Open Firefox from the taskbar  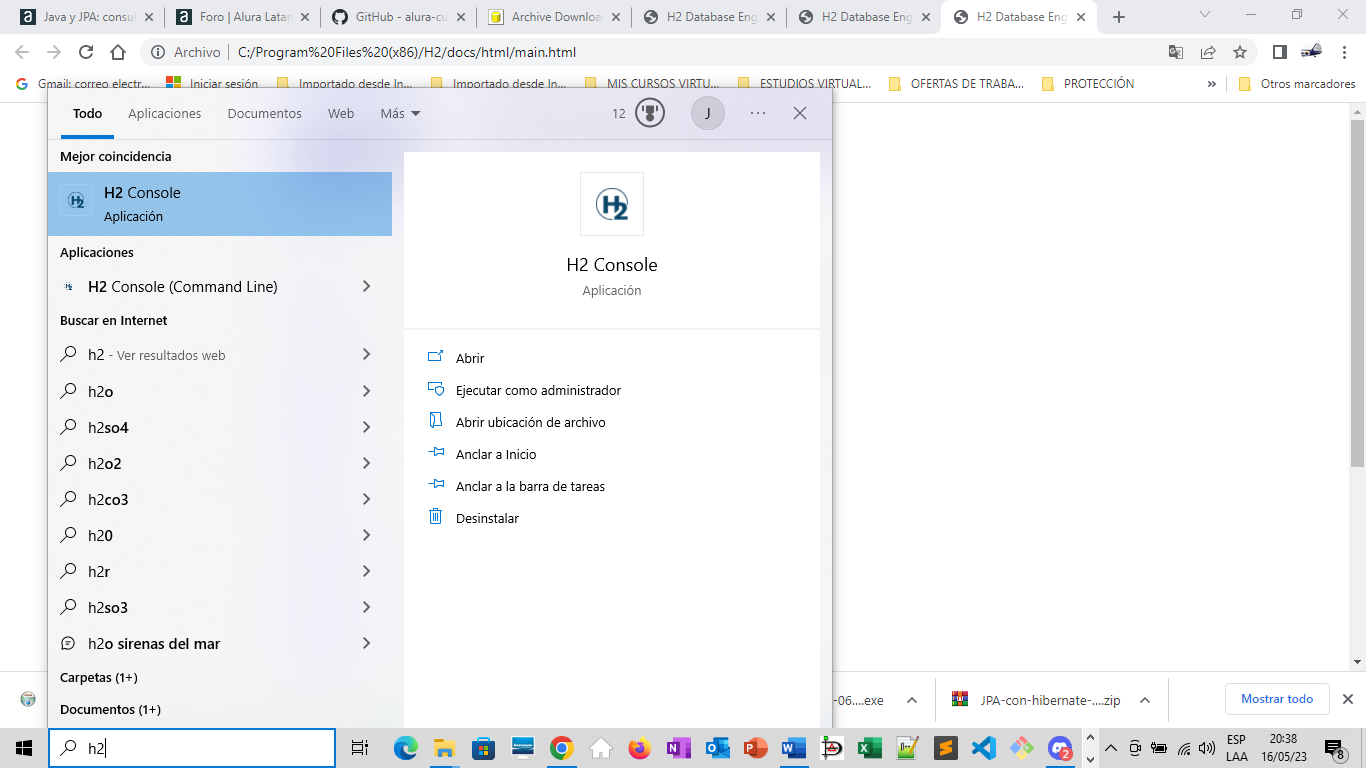click(639, 748)
